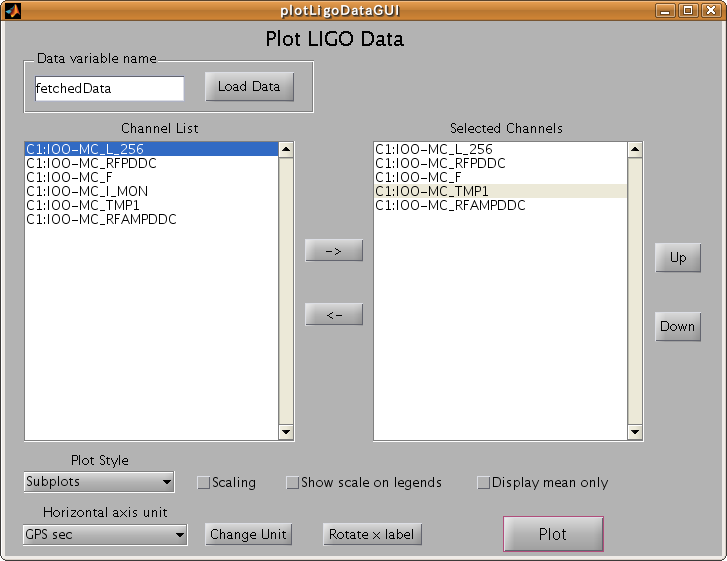
Task: Click the Plot button
Action: (x=553, y=534)
